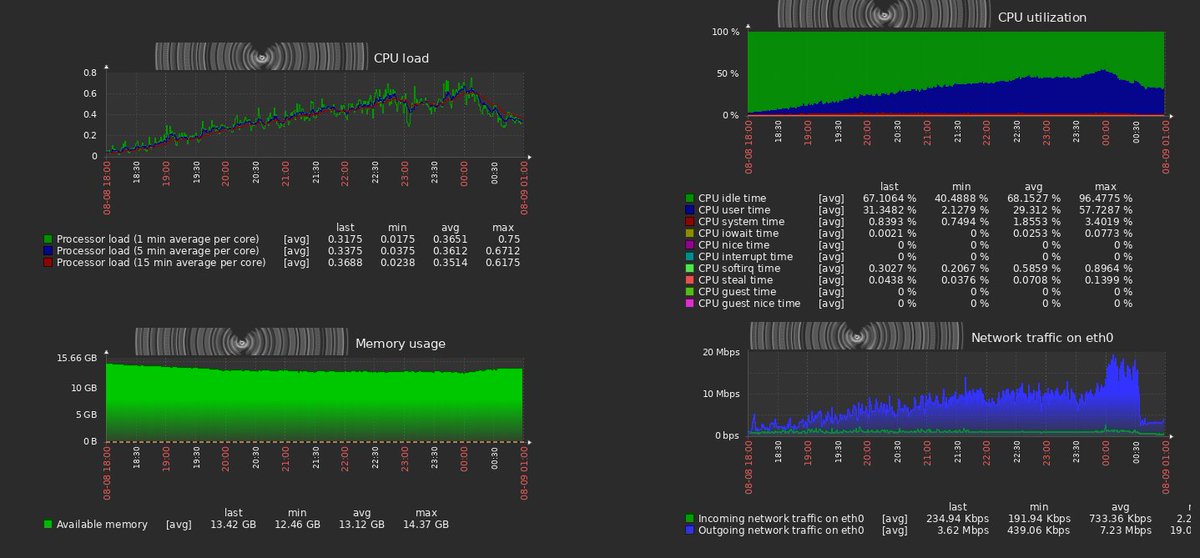Image resolution: width=1200 pixels, height=558 pixels.
Task: Click the Available memory green legend swatch
Action: click(x=48, y=524)
